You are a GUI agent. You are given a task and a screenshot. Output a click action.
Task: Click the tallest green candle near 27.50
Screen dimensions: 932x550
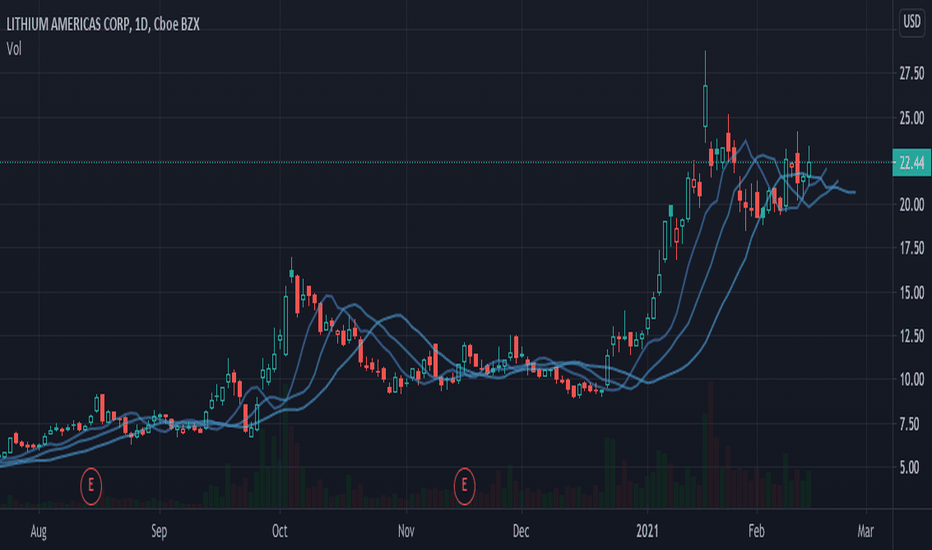coord(706,106)
